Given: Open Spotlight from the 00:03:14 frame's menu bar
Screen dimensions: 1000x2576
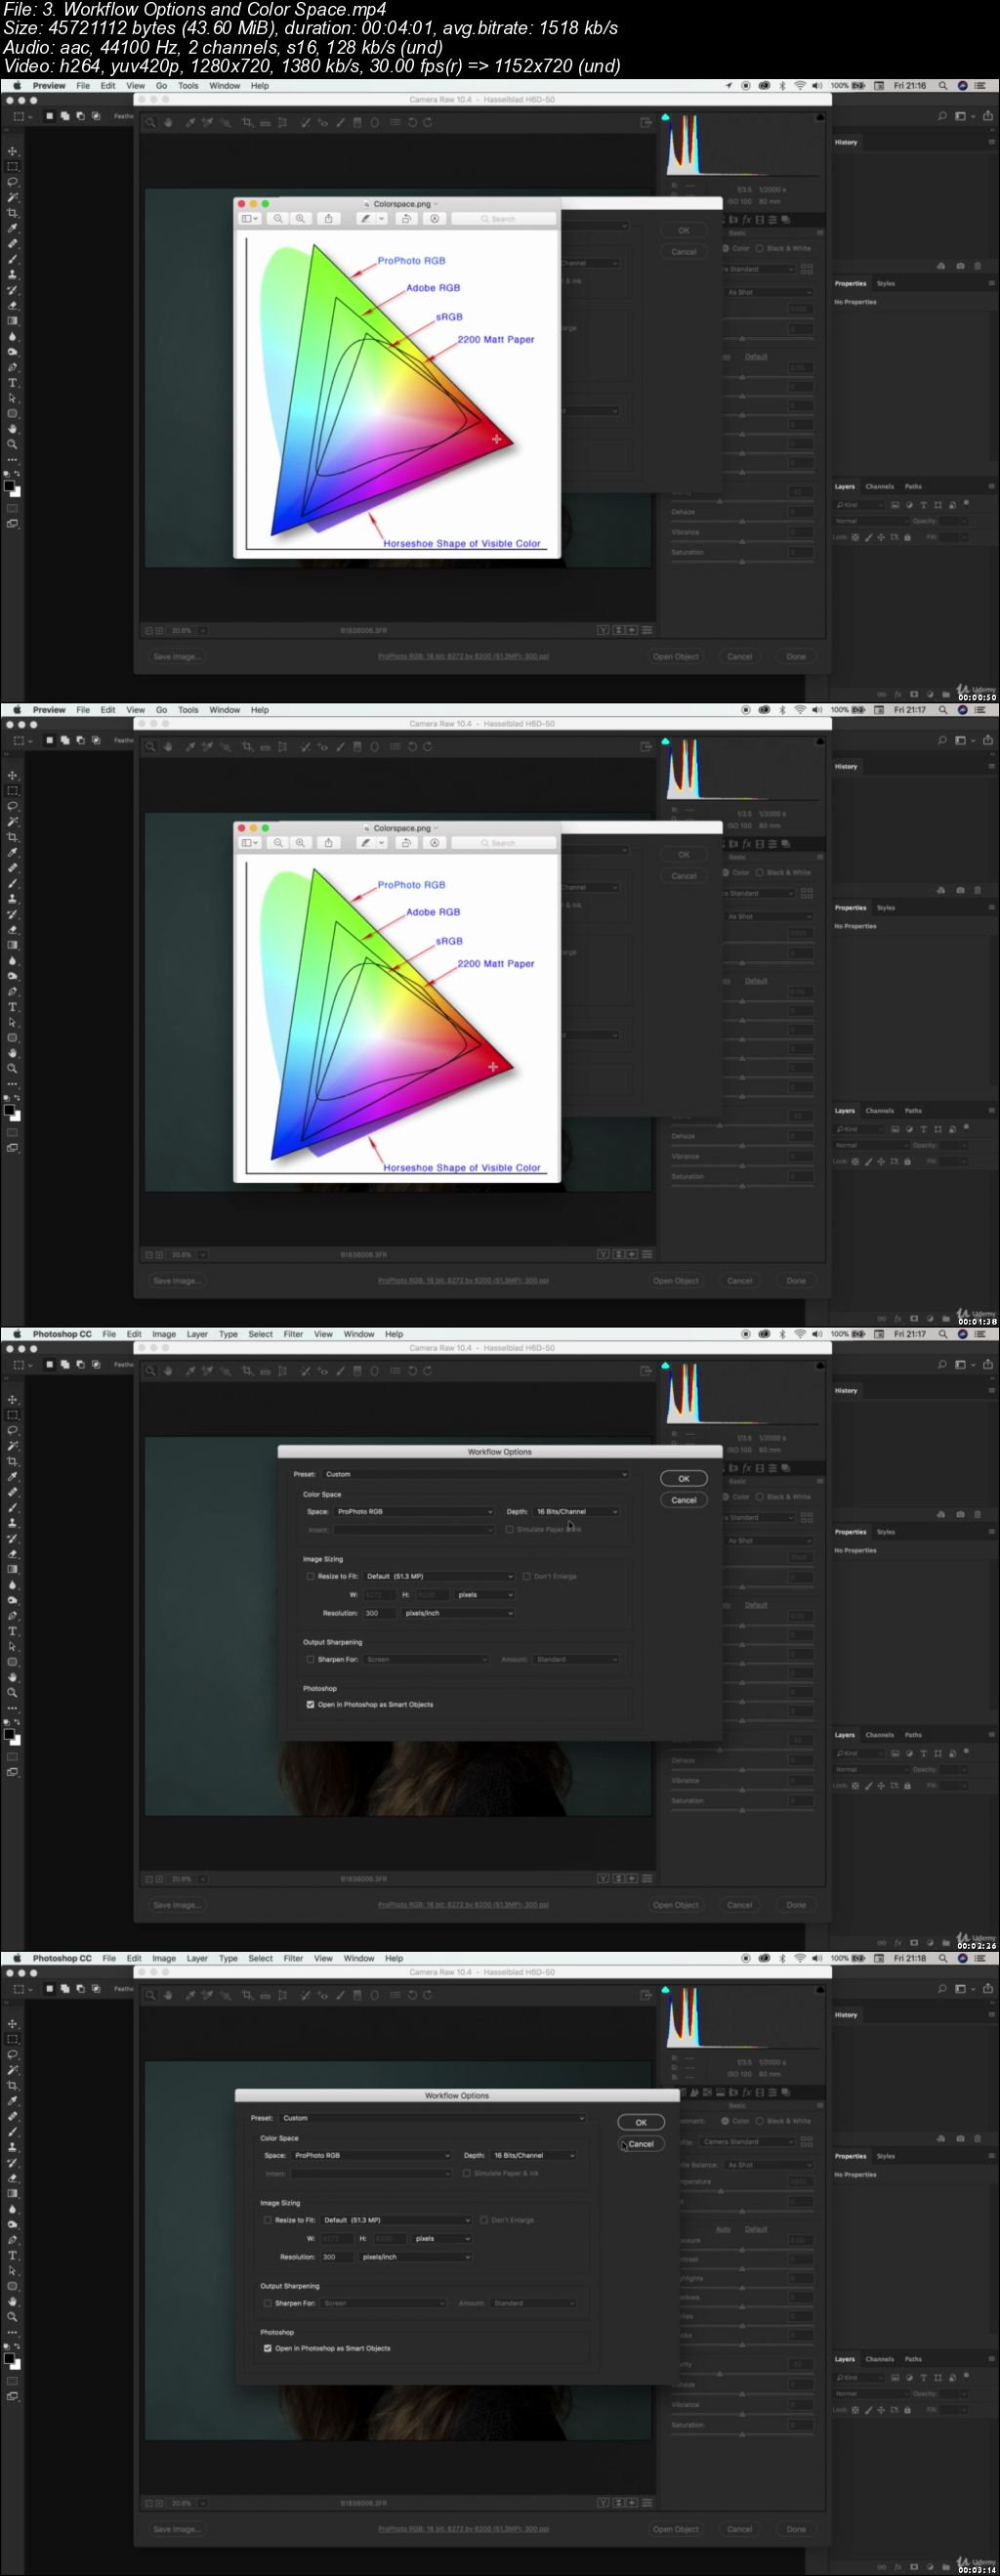Looking at the screenshot, I should point(942,1958).
